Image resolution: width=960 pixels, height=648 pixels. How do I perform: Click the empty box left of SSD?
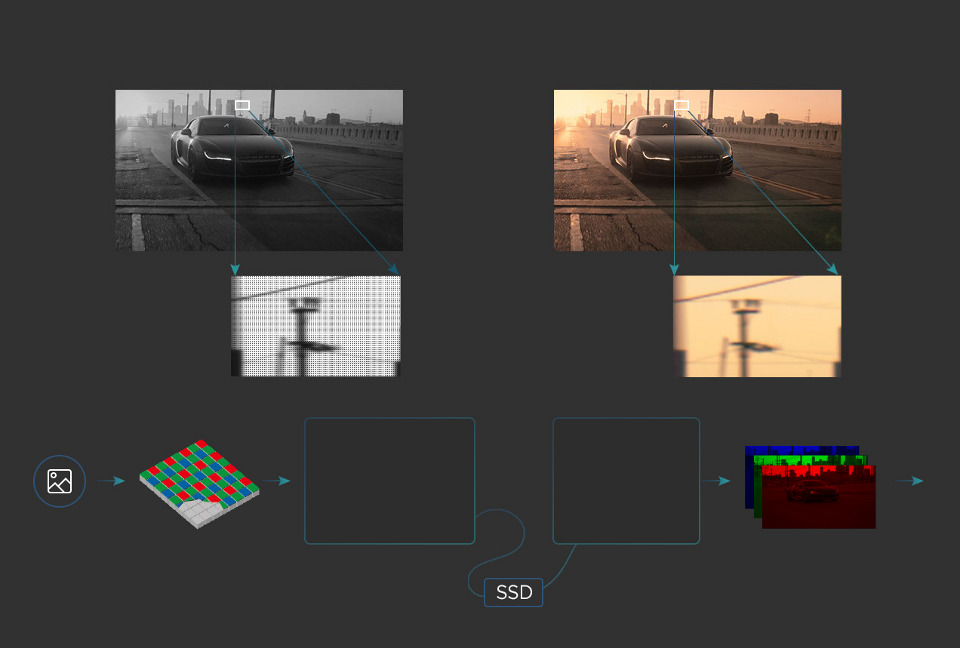[x=389, y=481]
